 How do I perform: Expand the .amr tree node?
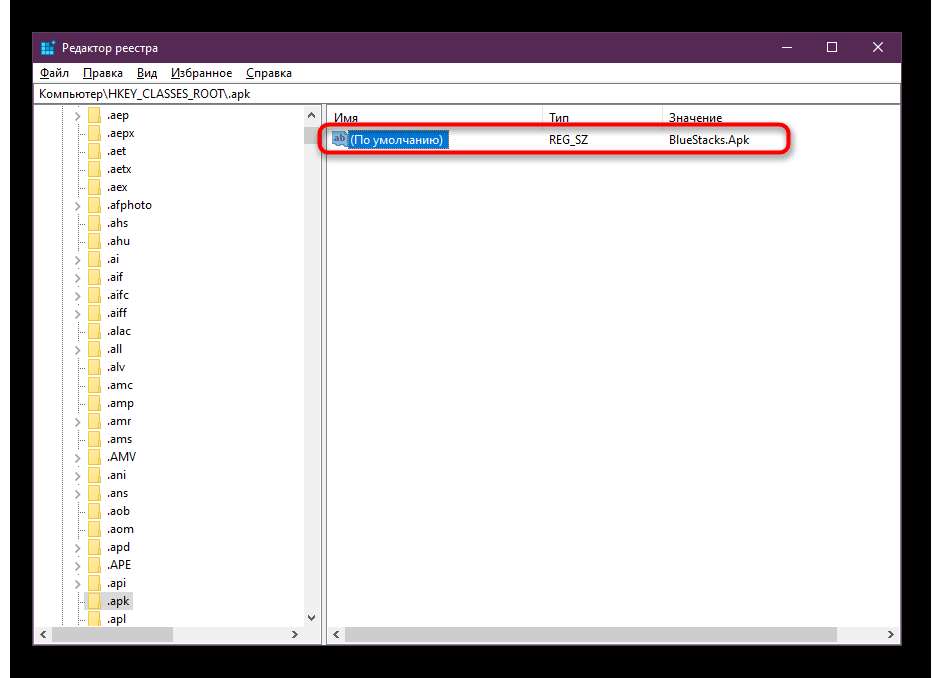click(77, 421)
